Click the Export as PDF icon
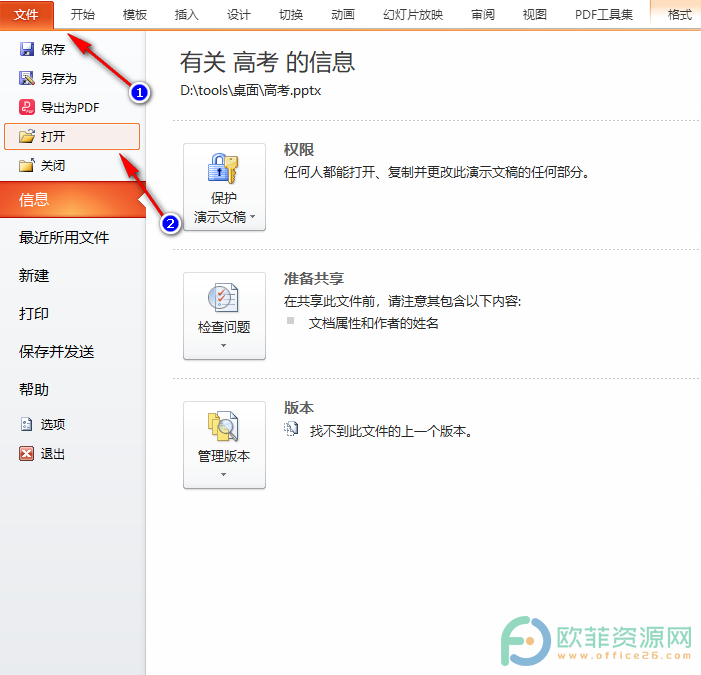The height and width of the screenshot is (675, 701). [27, 107]
